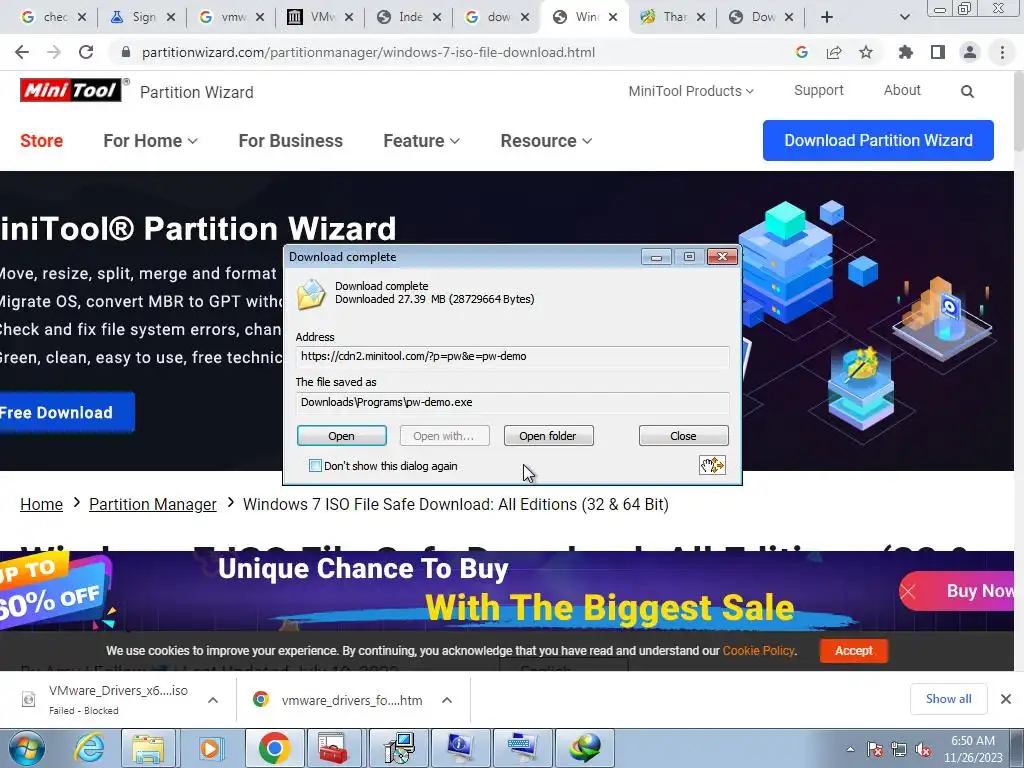Go forward with the browser forward arrow
This screenshot has height=768, width=1024.
(54, 52)
